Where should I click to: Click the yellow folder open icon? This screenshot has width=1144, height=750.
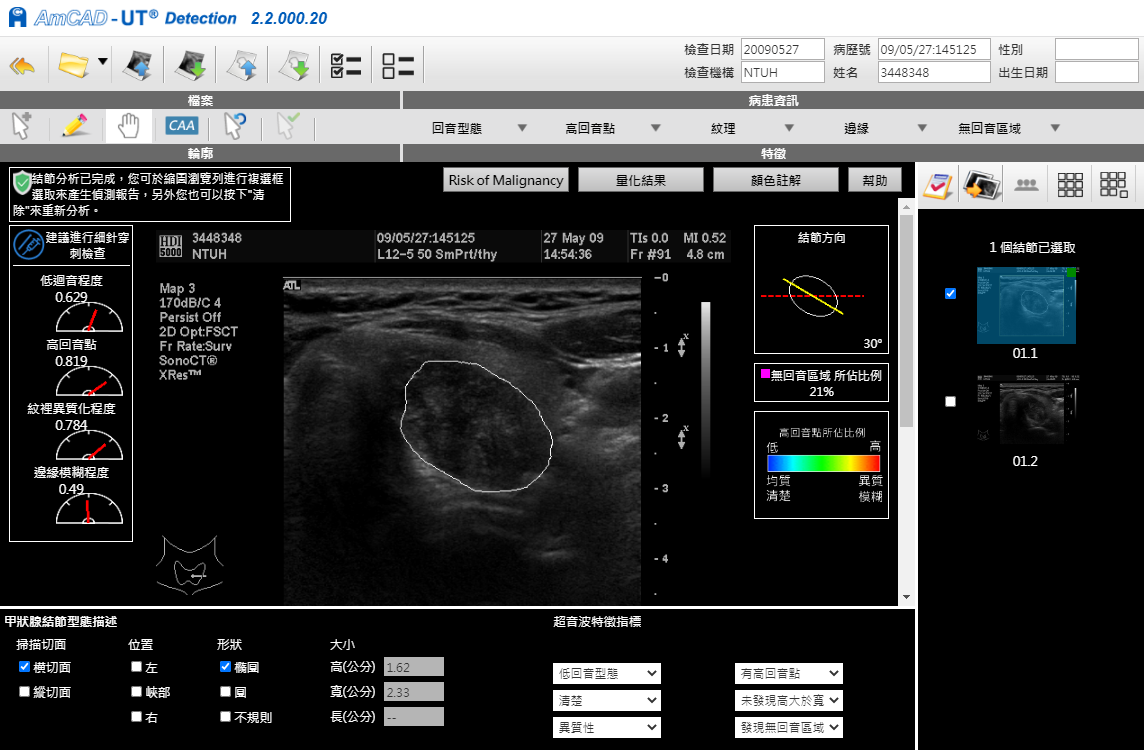click(x=73, y=66)
